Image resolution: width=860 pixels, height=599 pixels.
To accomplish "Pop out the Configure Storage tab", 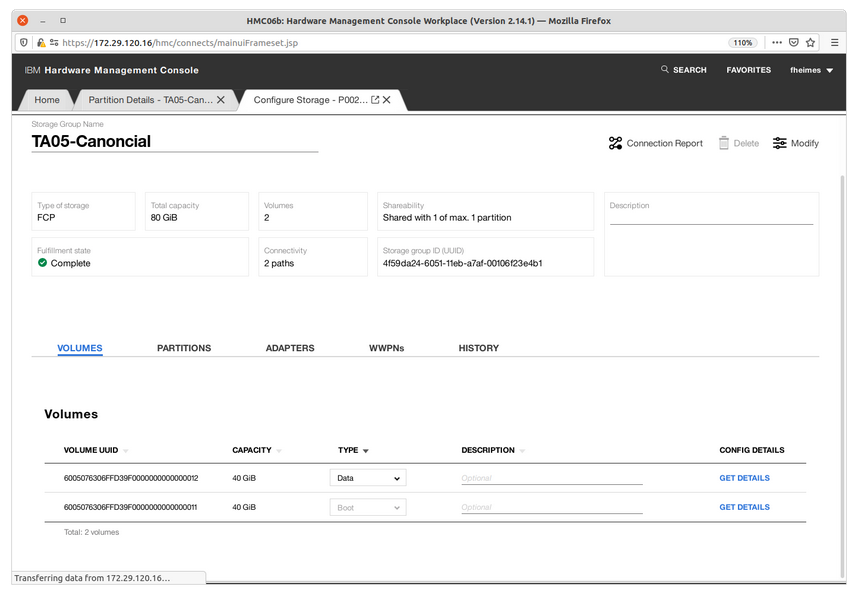I will pyautogui.click(x=375, y=100).
